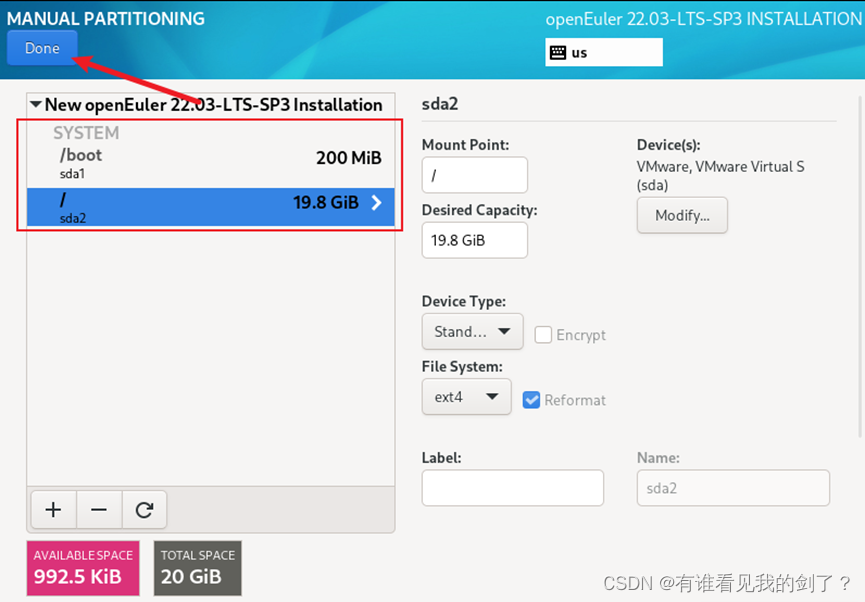Open the Device Type dropdown
Viewport: 865px width, 602px height.
472,331
